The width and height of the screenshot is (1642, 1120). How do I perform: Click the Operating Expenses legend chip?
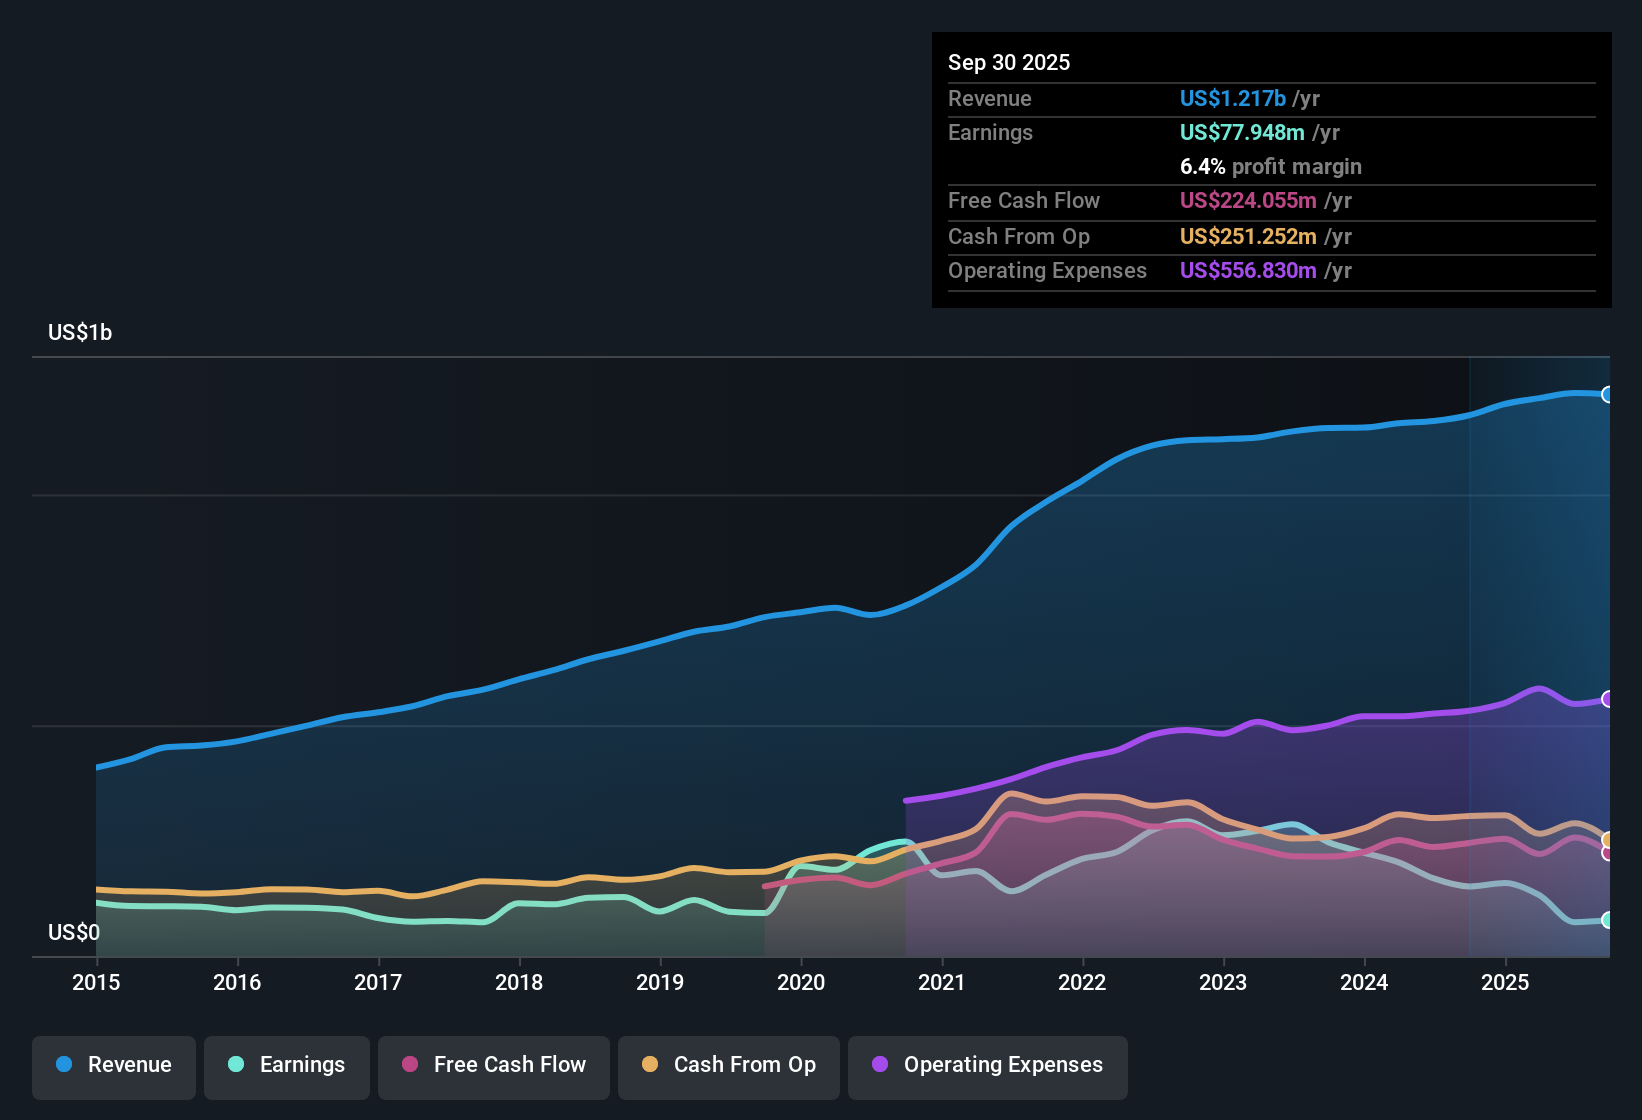tap(987, 1065)
